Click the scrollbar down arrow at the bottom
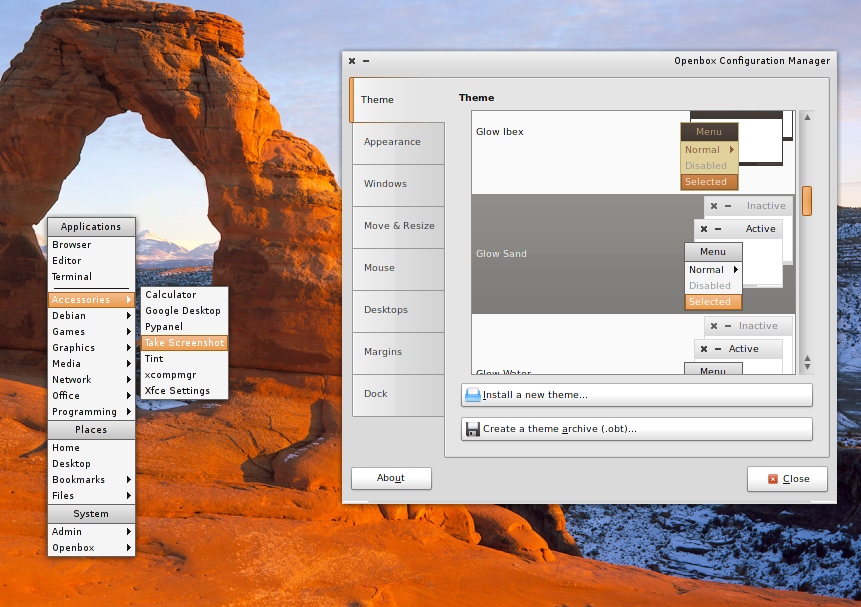 pos(807,366)
